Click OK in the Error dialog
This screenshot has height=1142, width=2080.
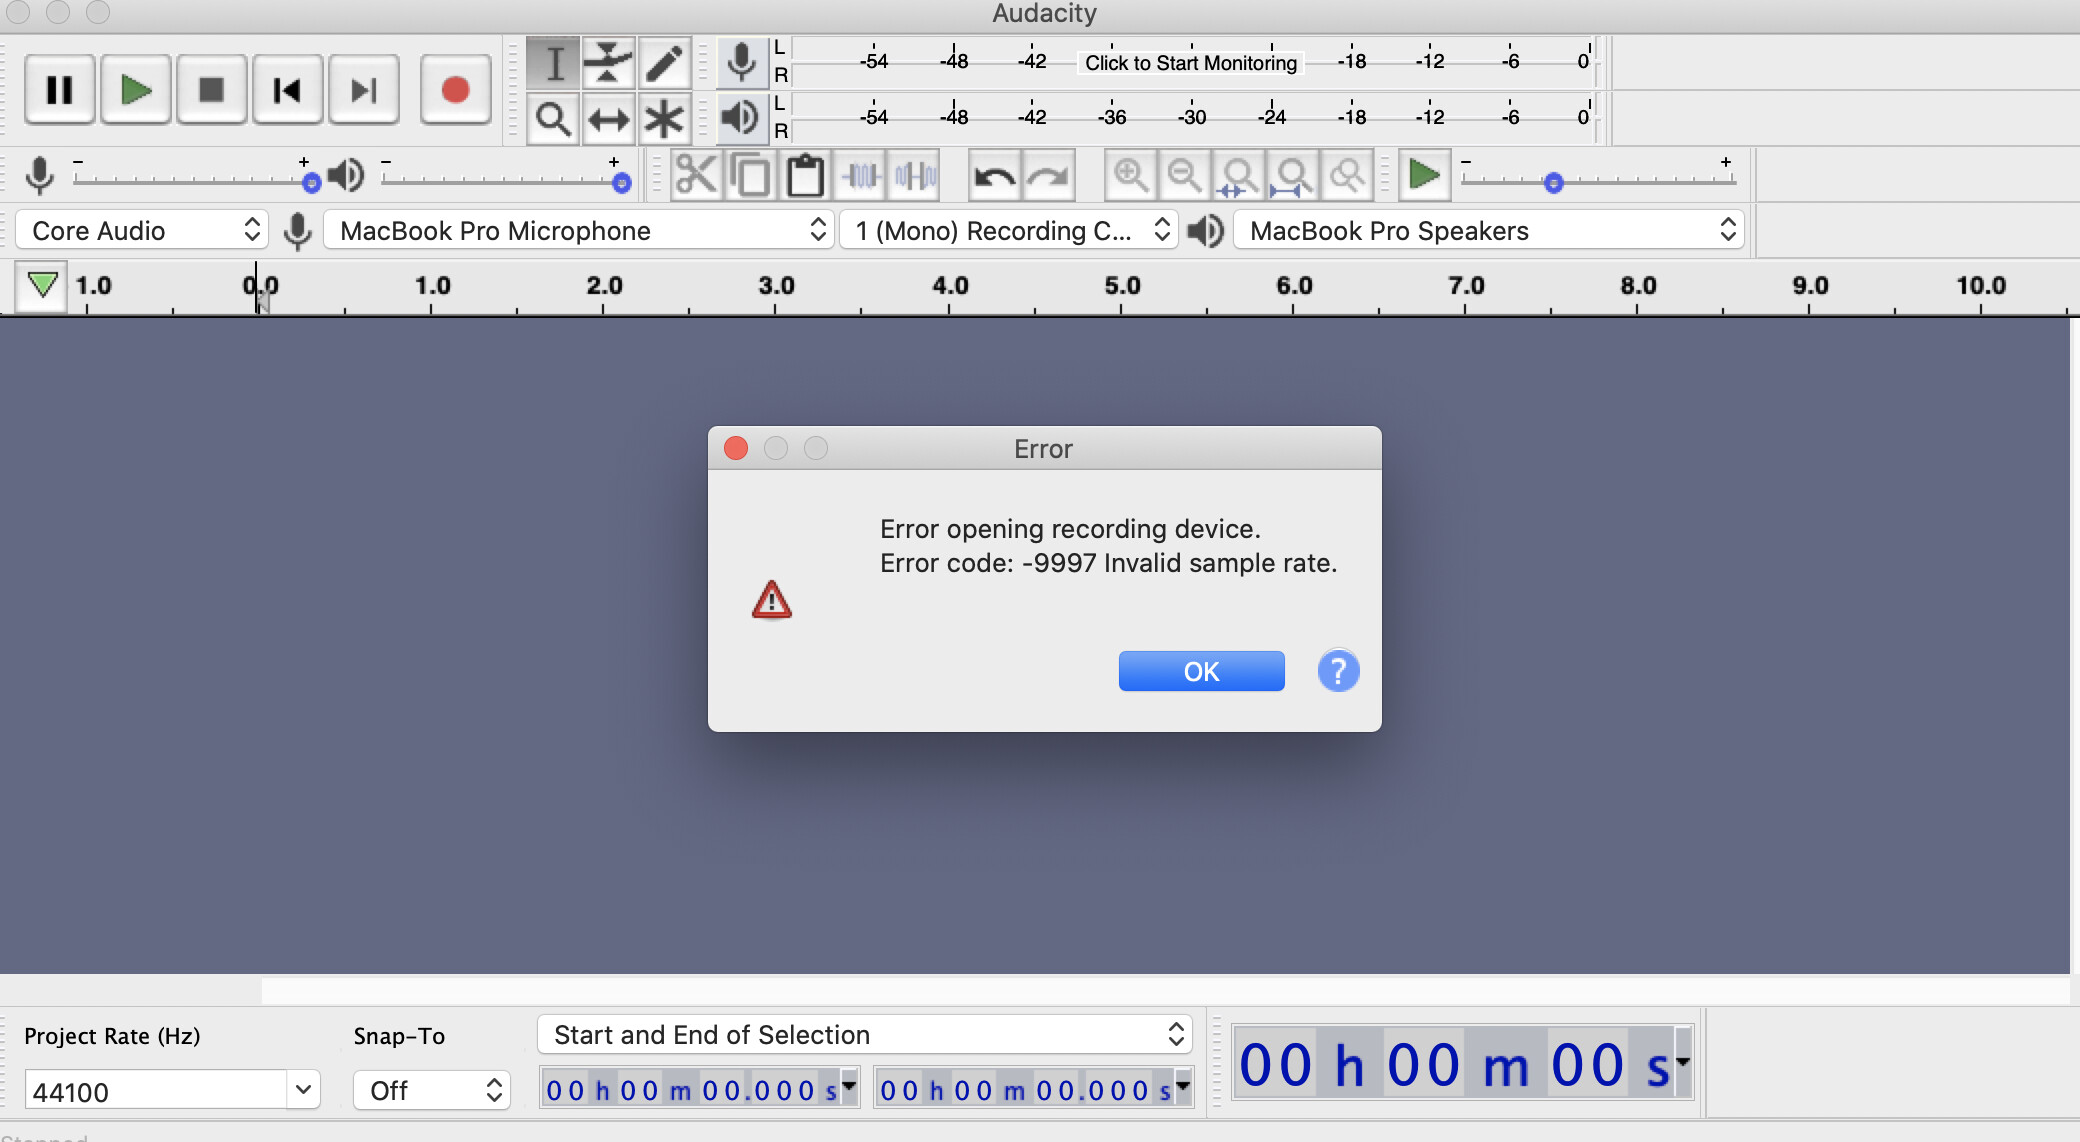pos(1201,671)
